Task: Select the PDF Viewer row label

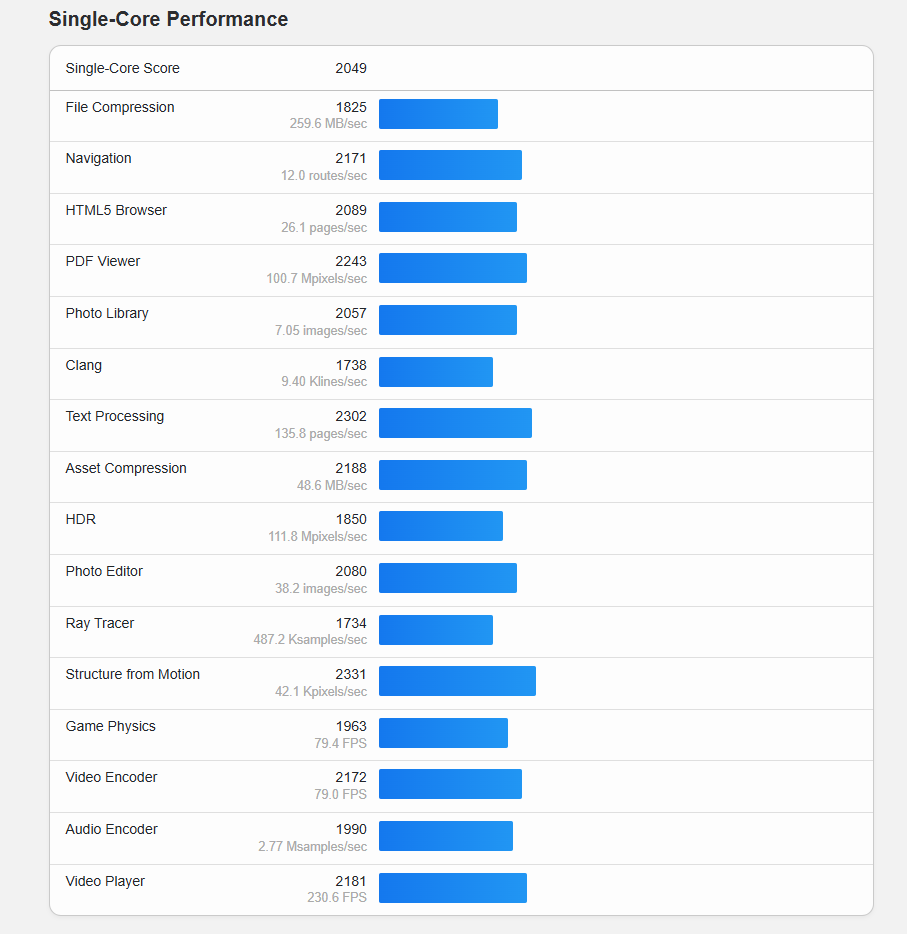Action: click(x=102, y=261)
